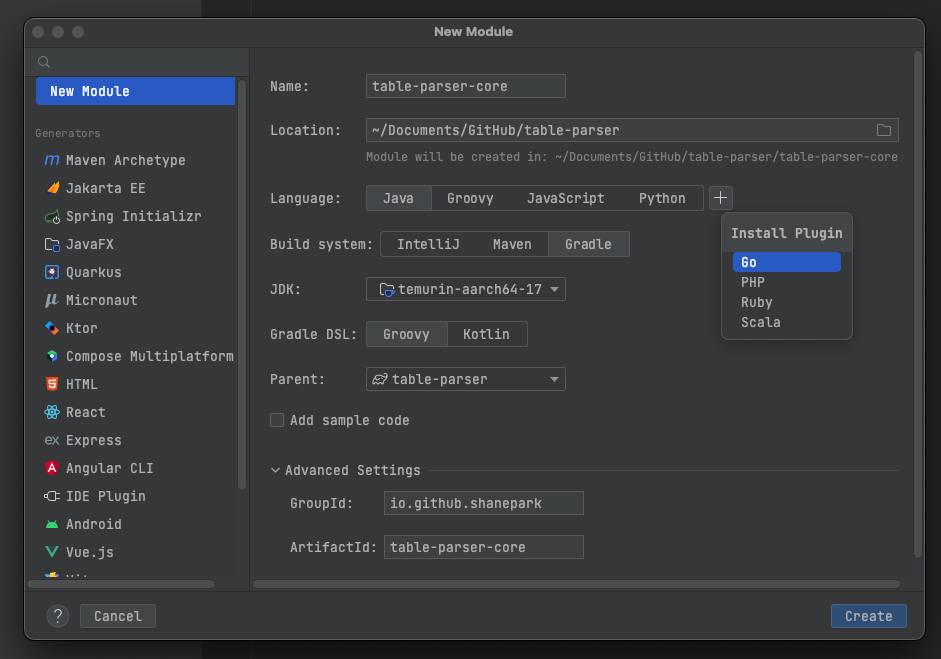The width and height of the screenshot is (941, 659).
Task: Click the sidebar horizontal scrollbar
Action: (x=121, y=584)
